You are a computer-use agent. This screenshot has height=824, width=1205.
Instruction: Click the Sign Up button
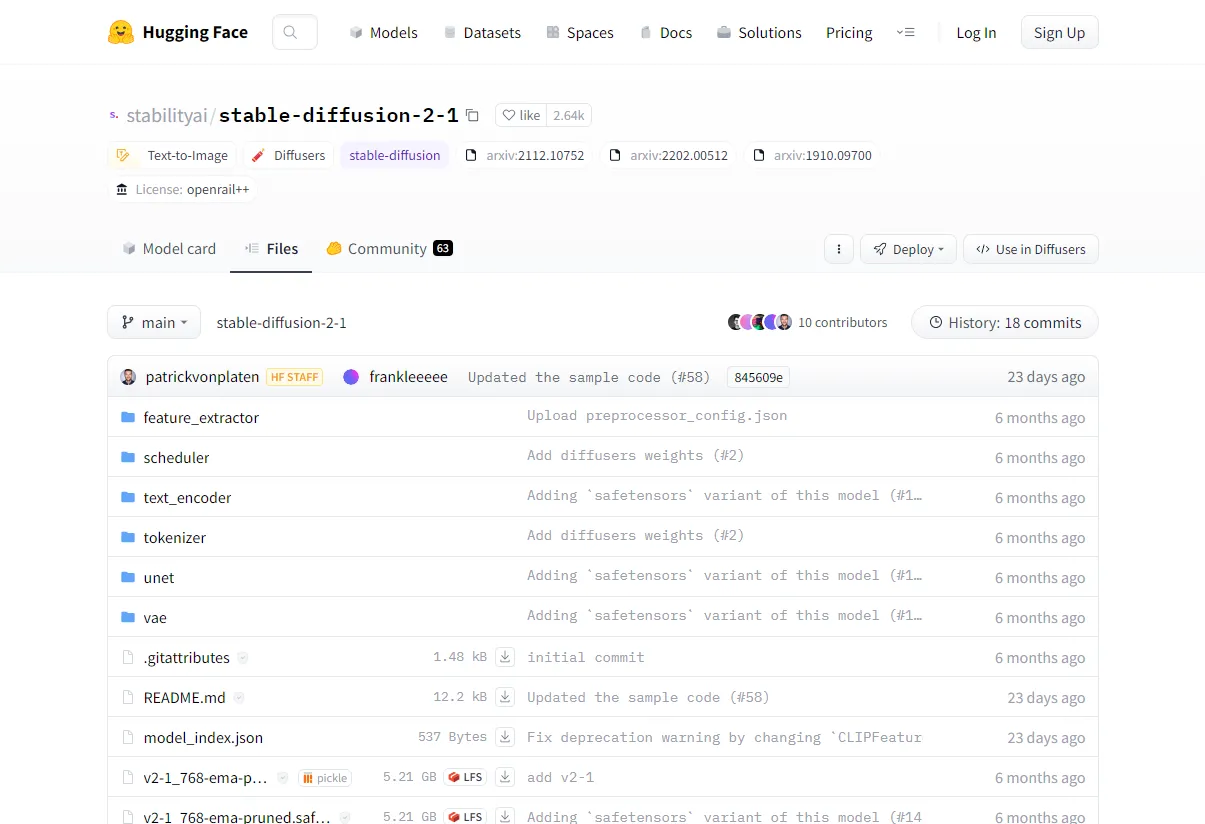pyautogui.click(x=1059, y=32)
